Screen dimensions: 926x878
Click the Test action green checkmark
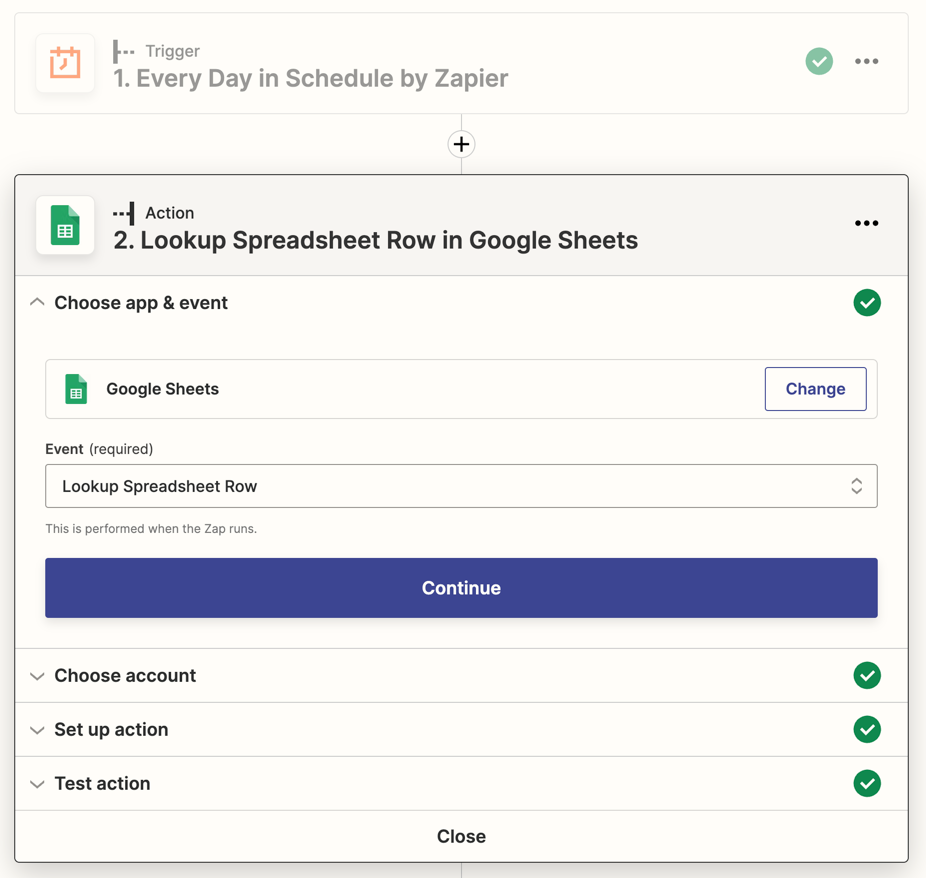click(x=867, y=784)
